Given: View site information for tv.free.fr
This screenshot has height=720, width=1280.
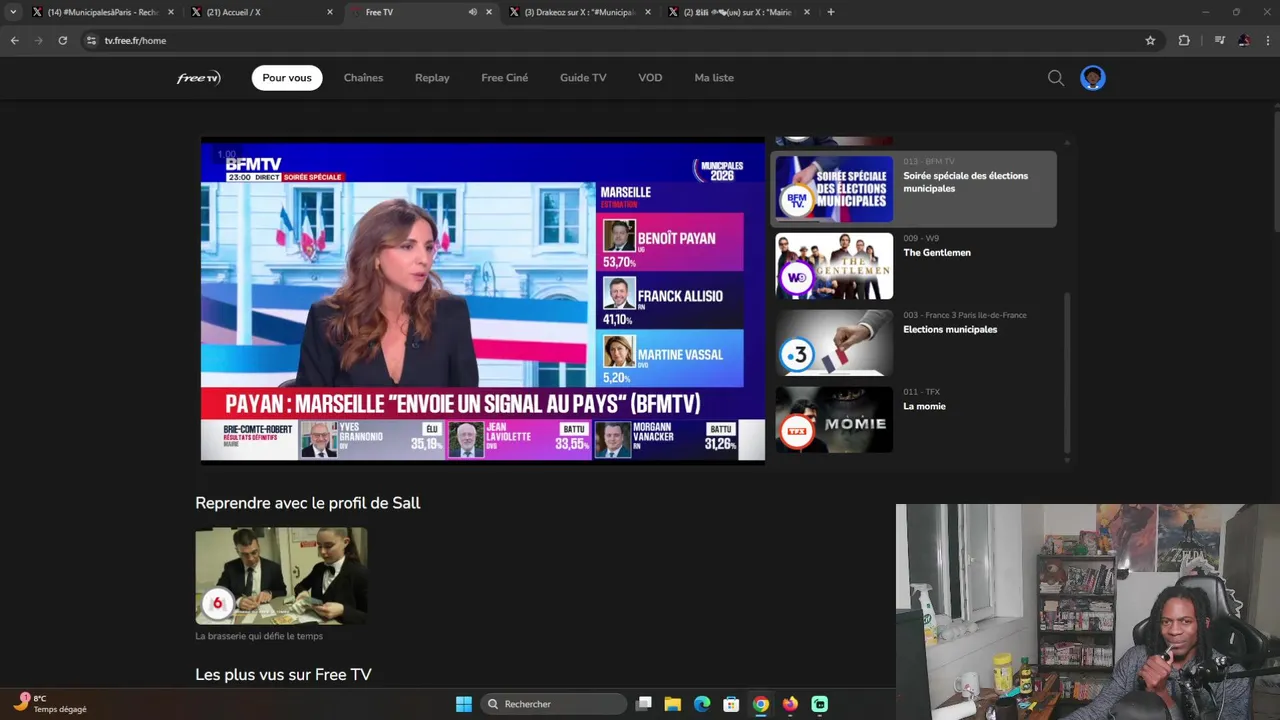Looking at the screenshot, I should pos(91,40).
